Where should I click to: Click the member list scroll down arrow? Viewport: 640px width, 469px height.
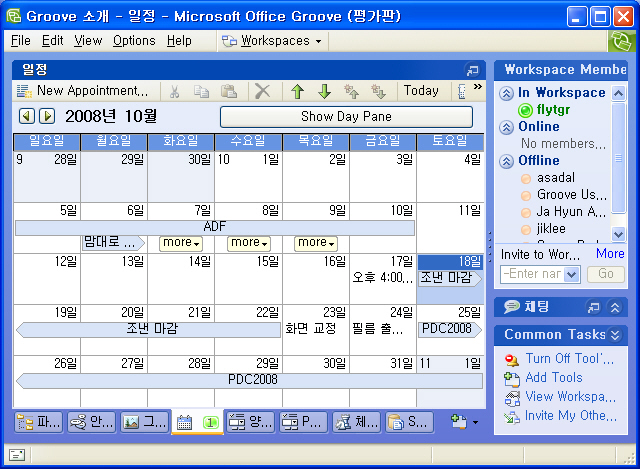tap(618, 234)
